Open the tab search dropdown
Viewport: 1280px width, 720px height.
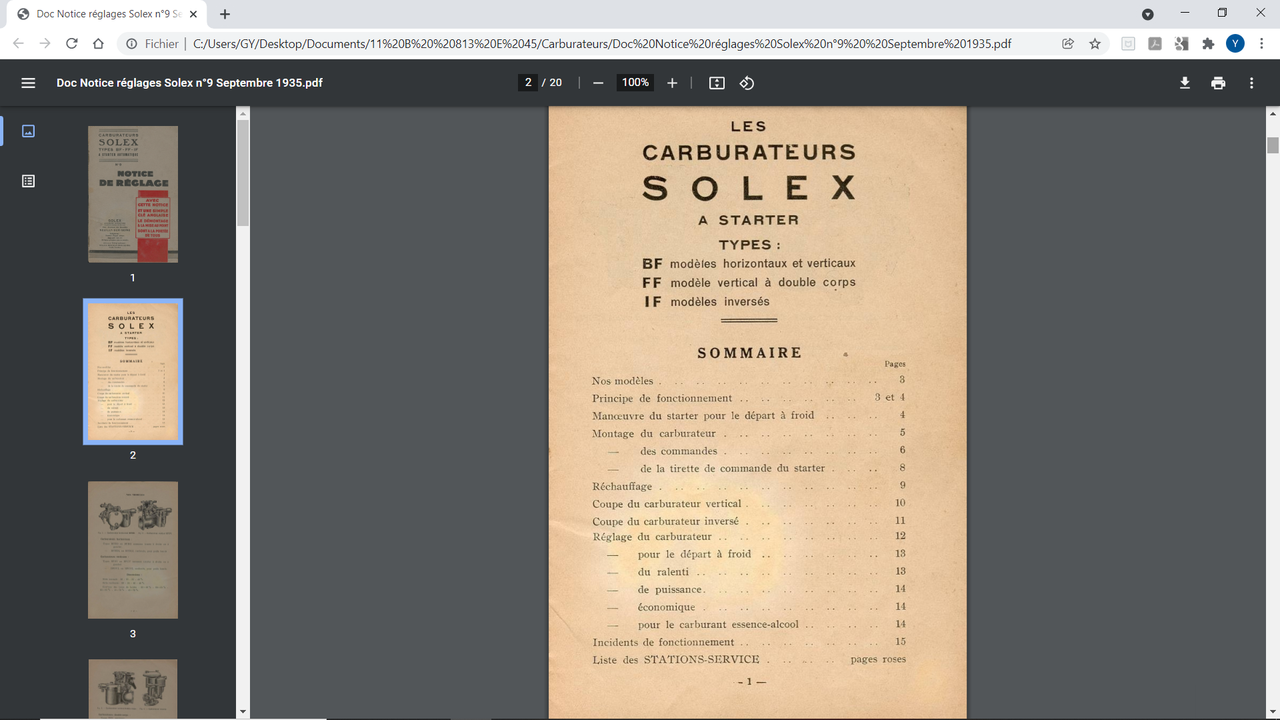tap(1148, 14)
